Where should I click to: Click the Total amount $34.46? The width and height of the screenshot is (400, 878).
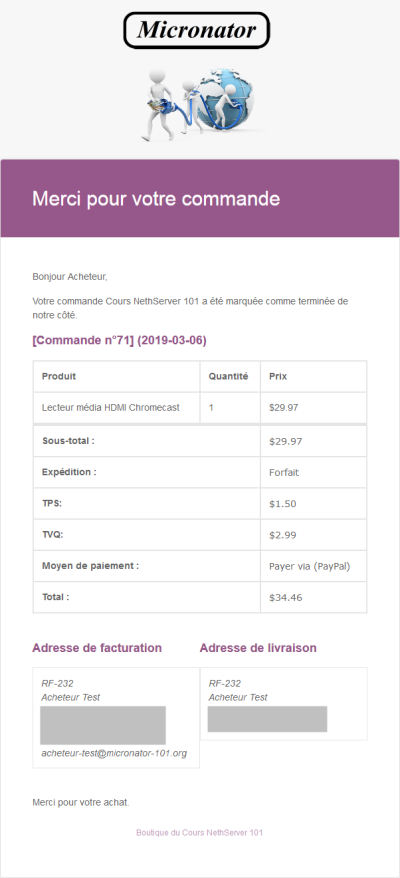(285, 597)
